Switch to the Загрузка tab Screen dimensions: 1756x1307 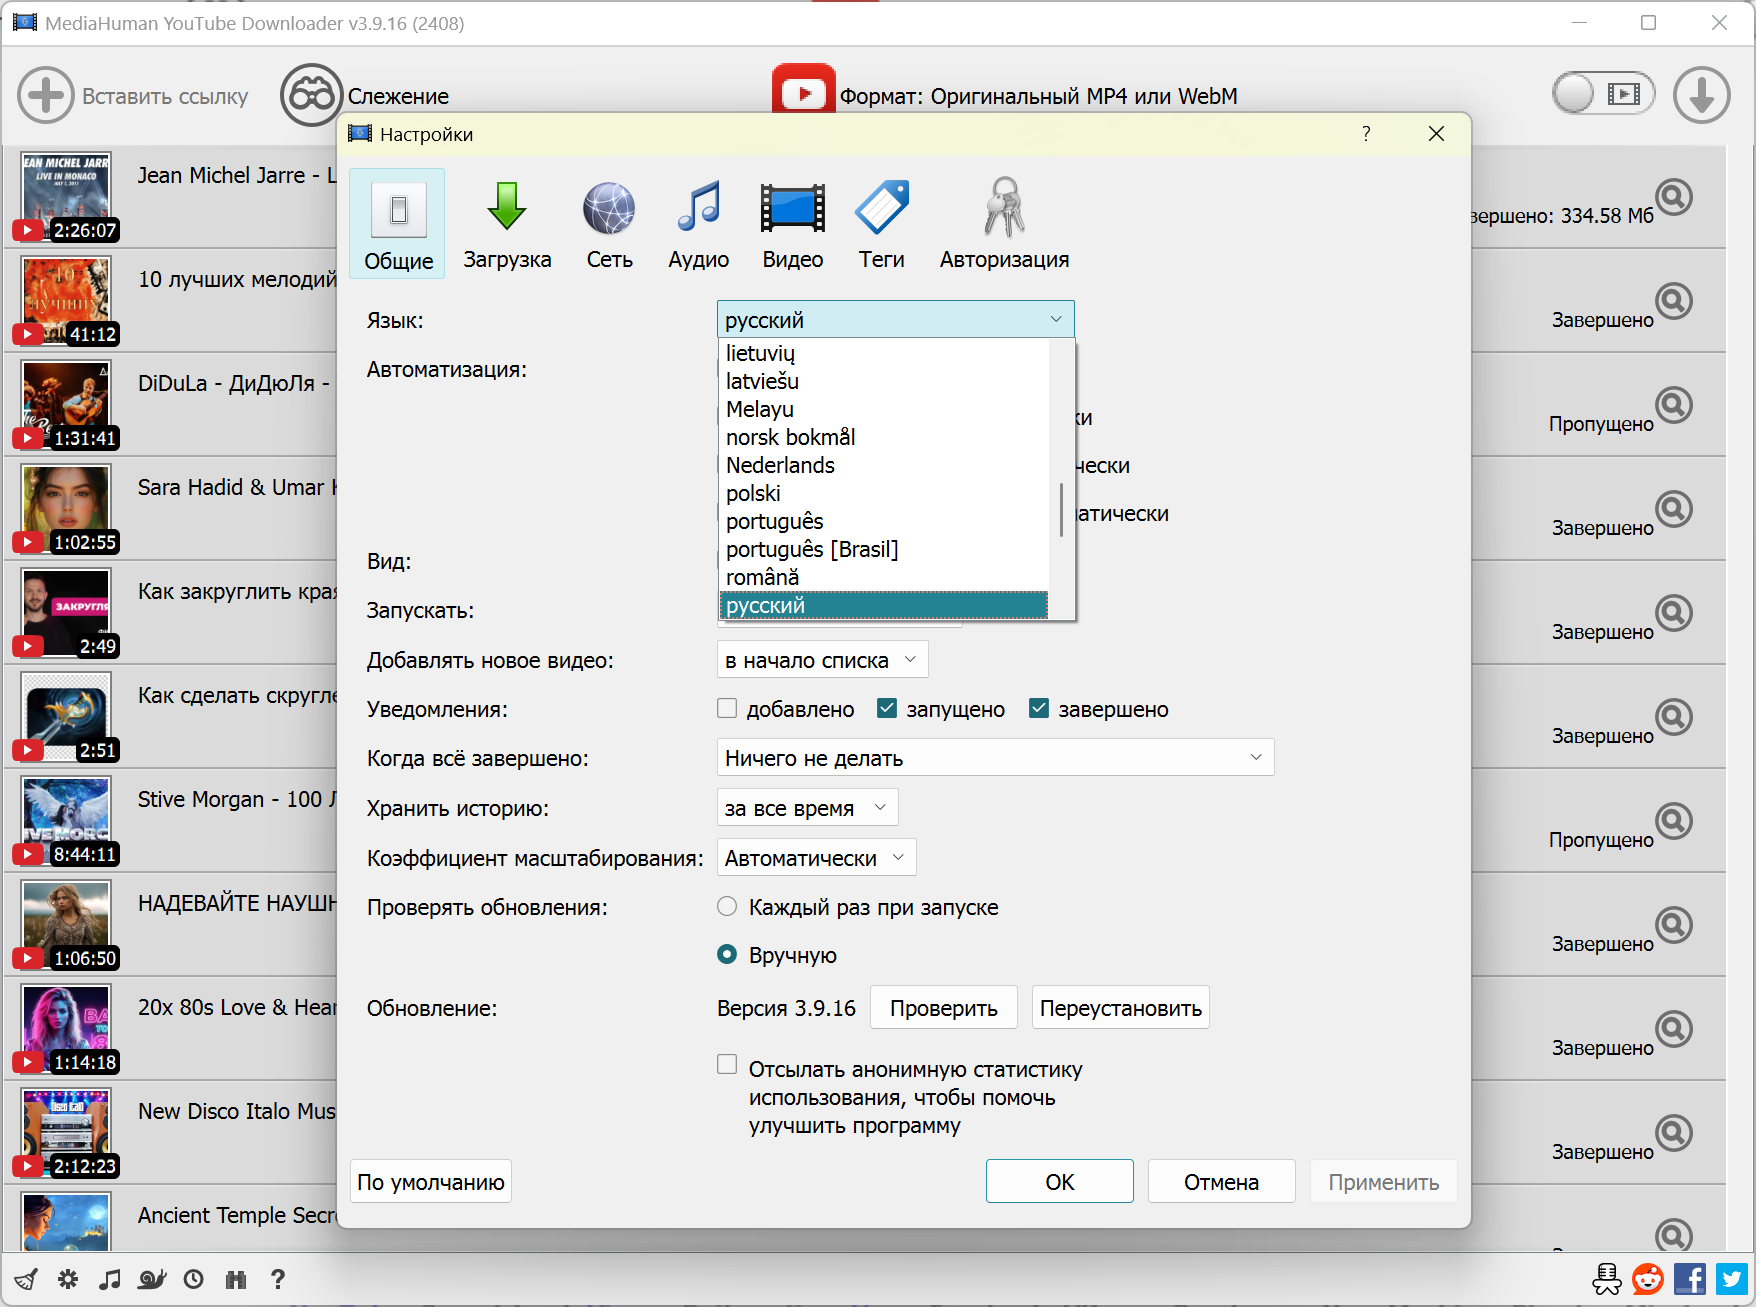507,225
